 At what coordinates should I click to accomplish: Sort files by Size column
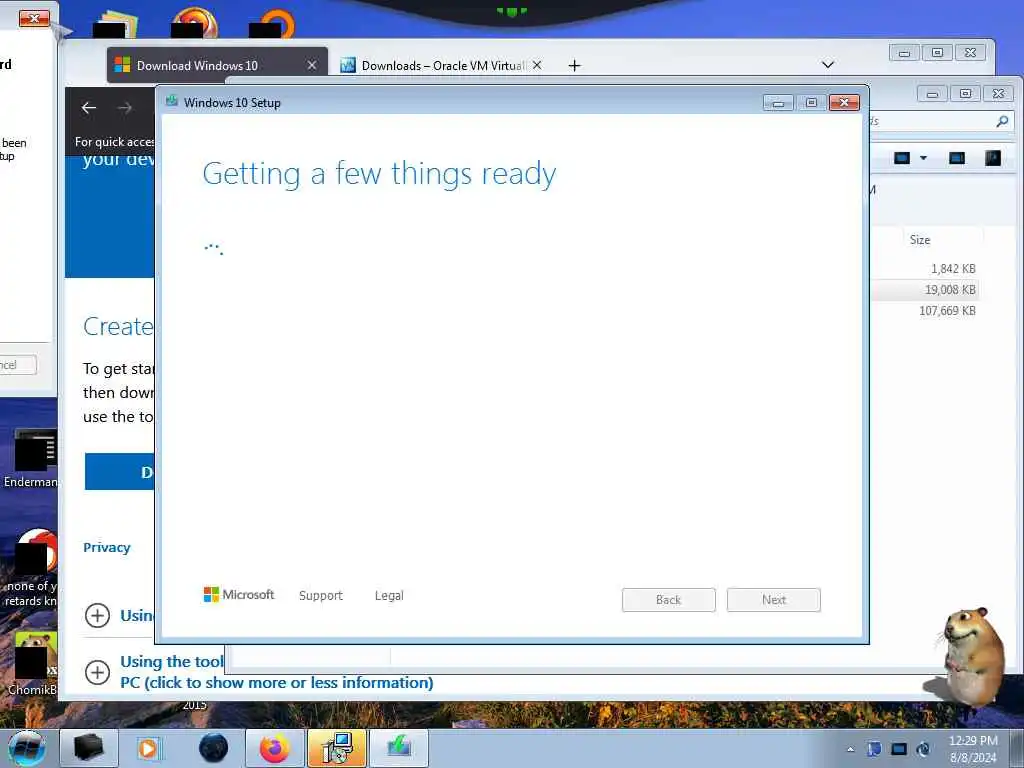pos(920,240)
